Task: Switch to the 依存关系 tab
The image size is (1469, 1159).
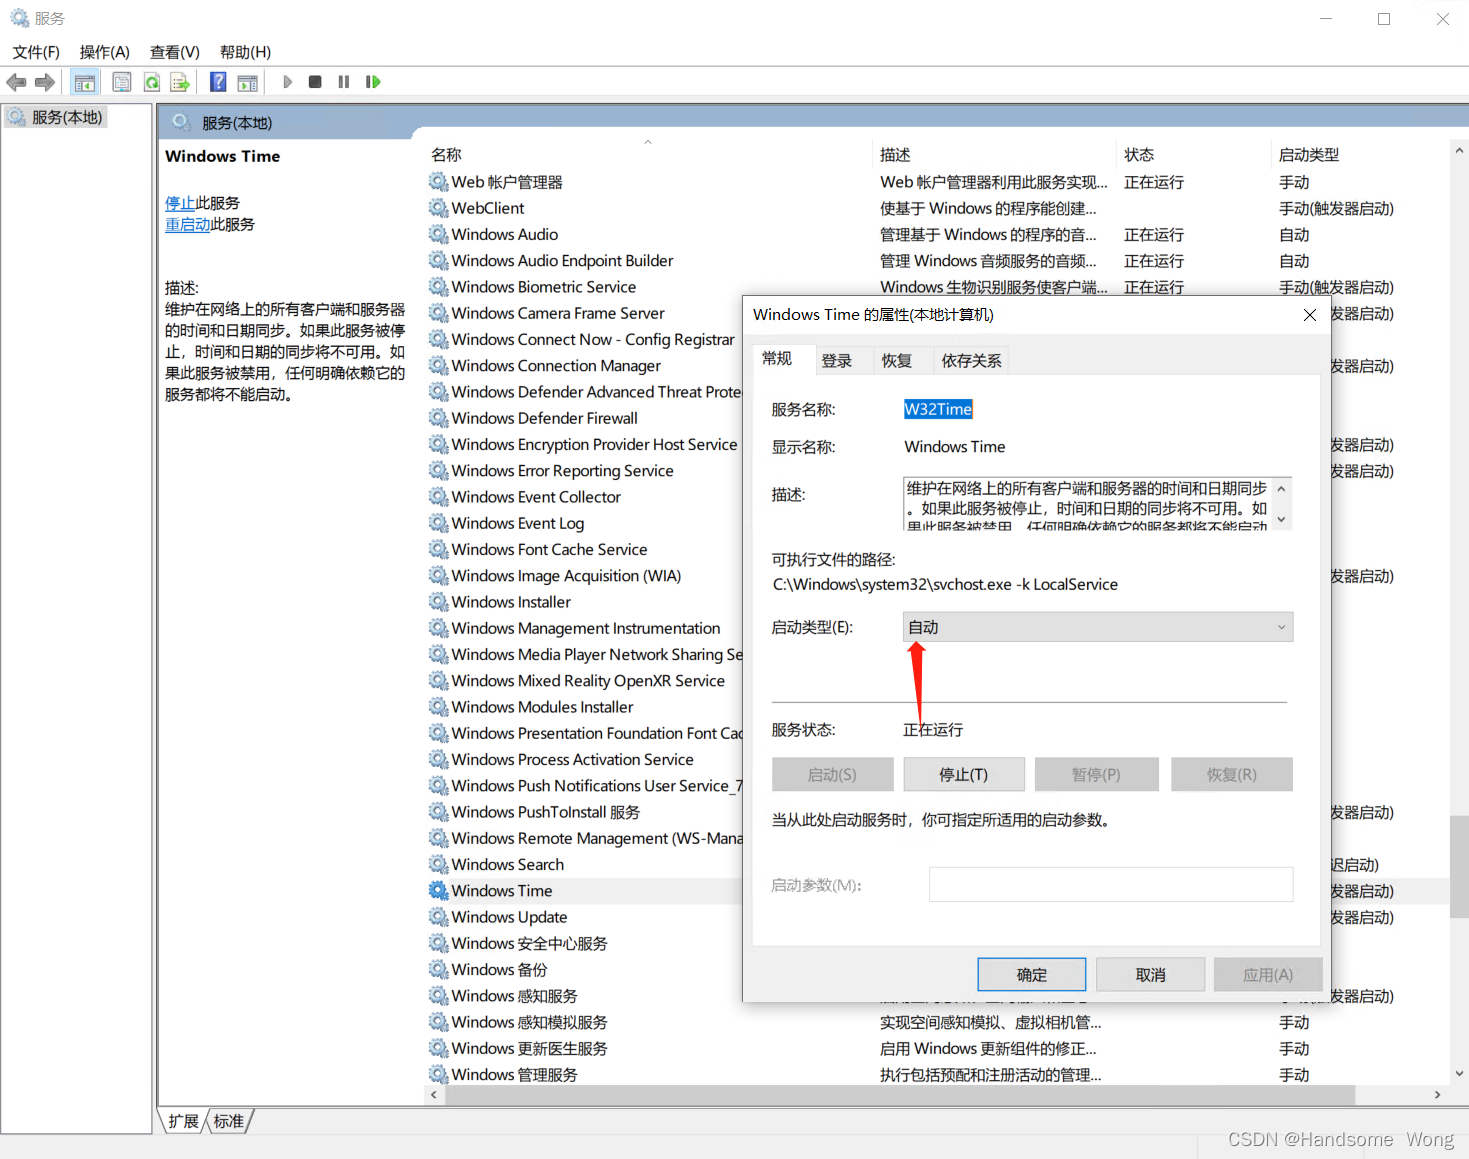Action: click(971, 361)
